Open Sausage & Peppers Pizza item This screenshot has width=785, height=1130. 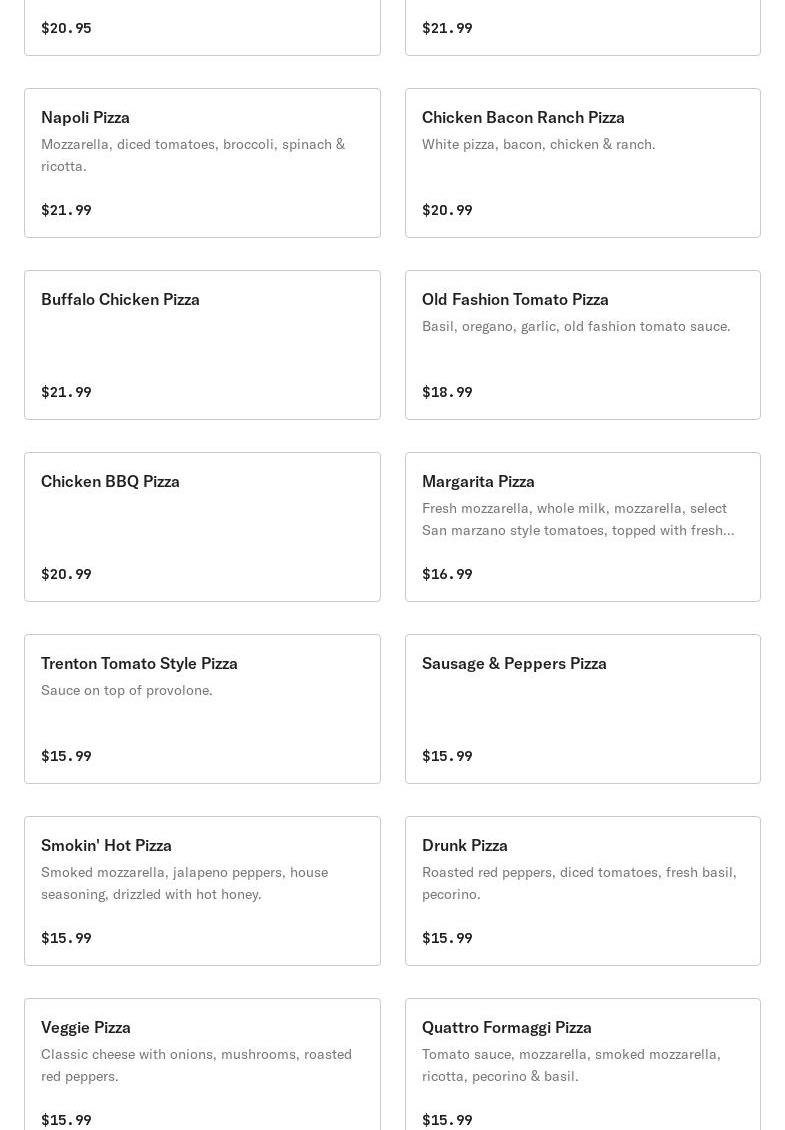(x=582, y=709)
